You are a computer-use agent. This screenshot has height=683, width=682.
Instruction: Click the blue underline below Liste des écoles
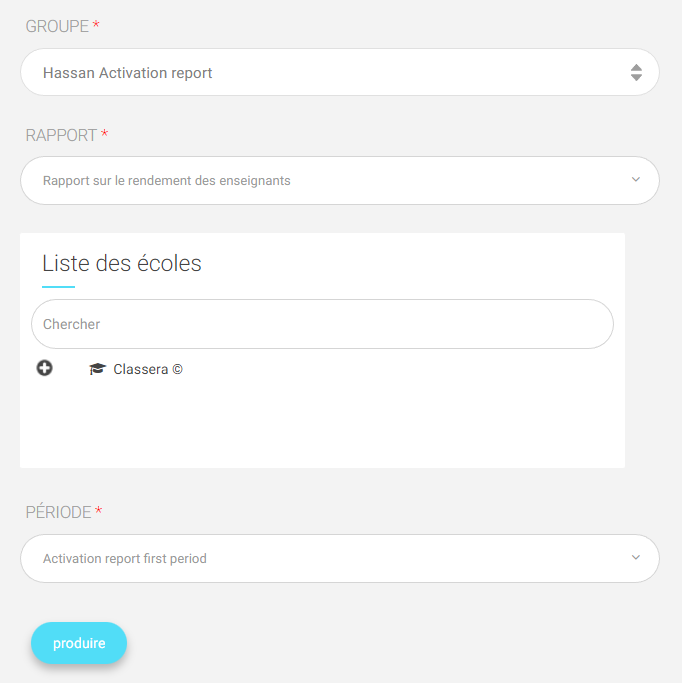[x=58, y=287]
